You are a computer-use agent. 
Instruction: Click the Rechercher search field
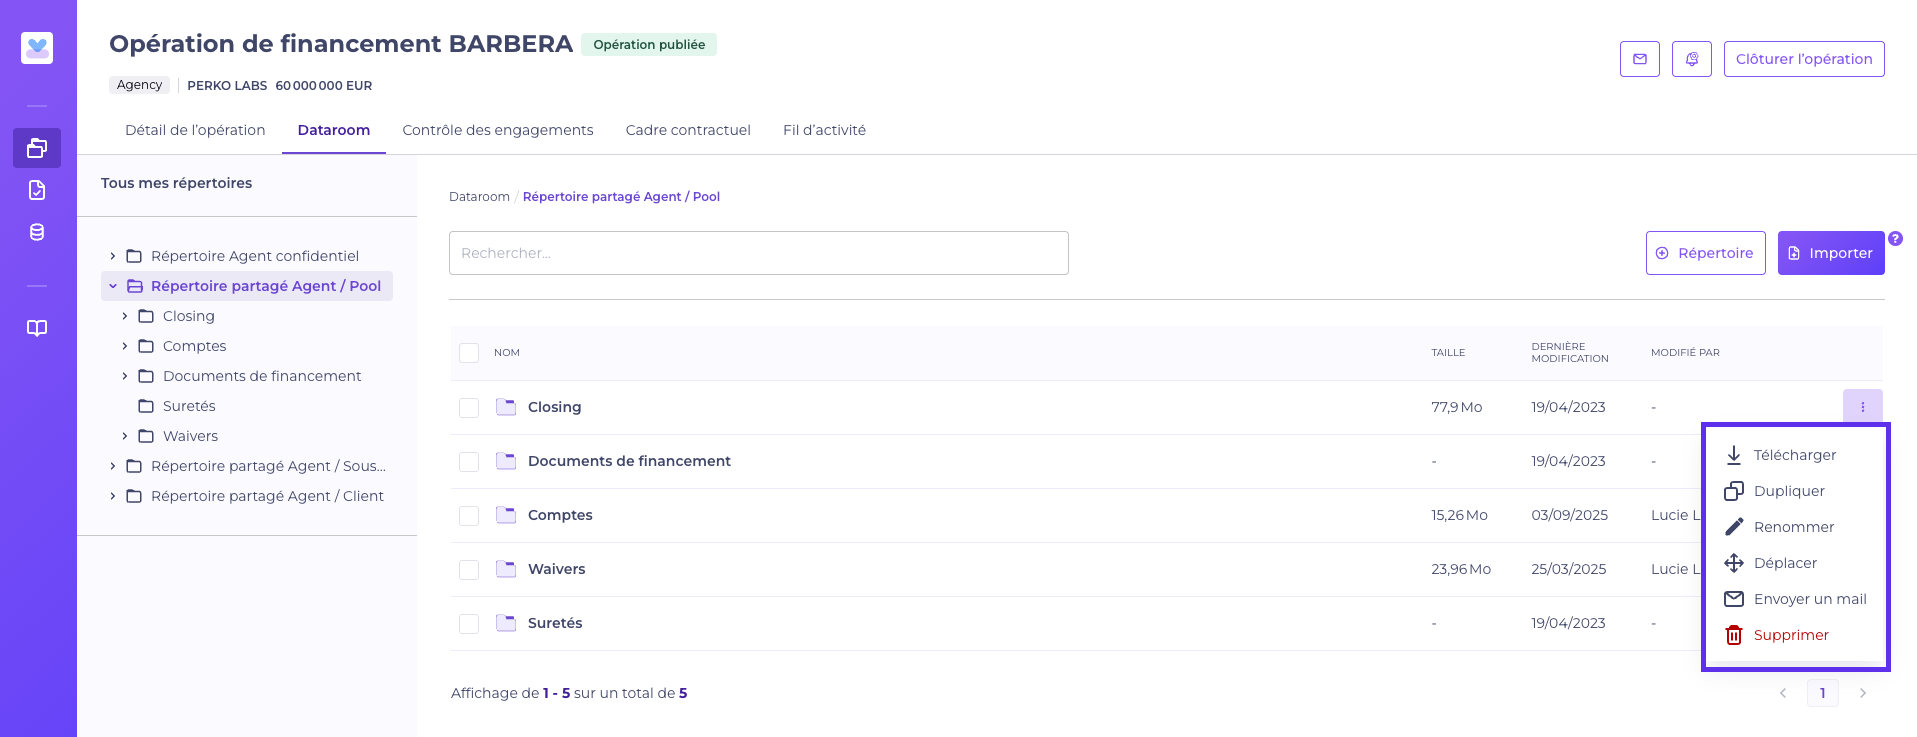[758, 253]
